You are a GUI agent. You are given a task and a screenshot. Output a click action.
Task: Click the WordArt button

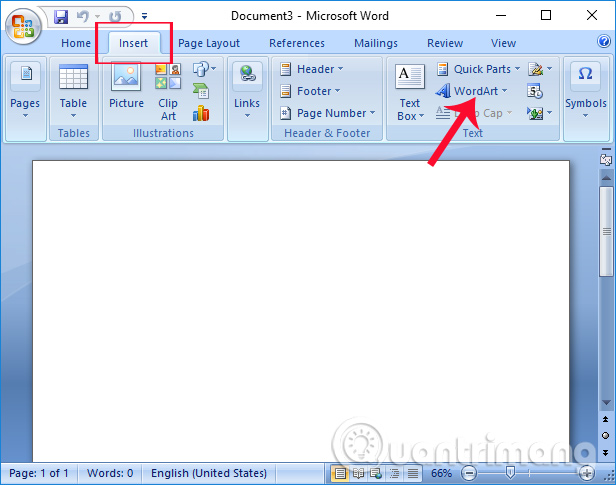[x=471, y=91]
